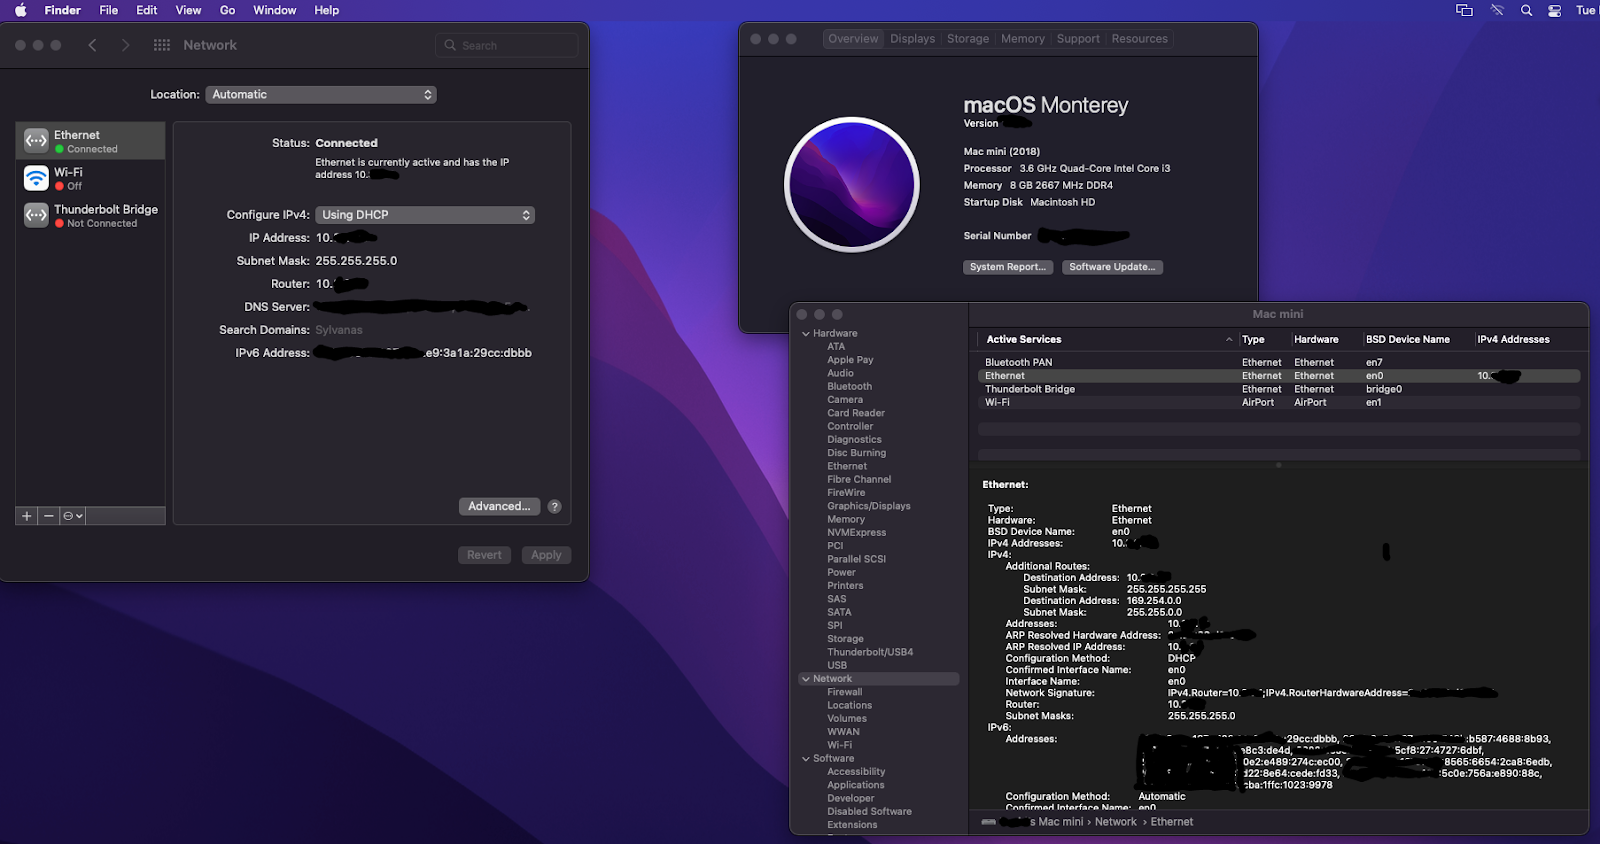Open Control Center from the menu bar
The image size is (1600, 844).
[x=1555, y=10]
